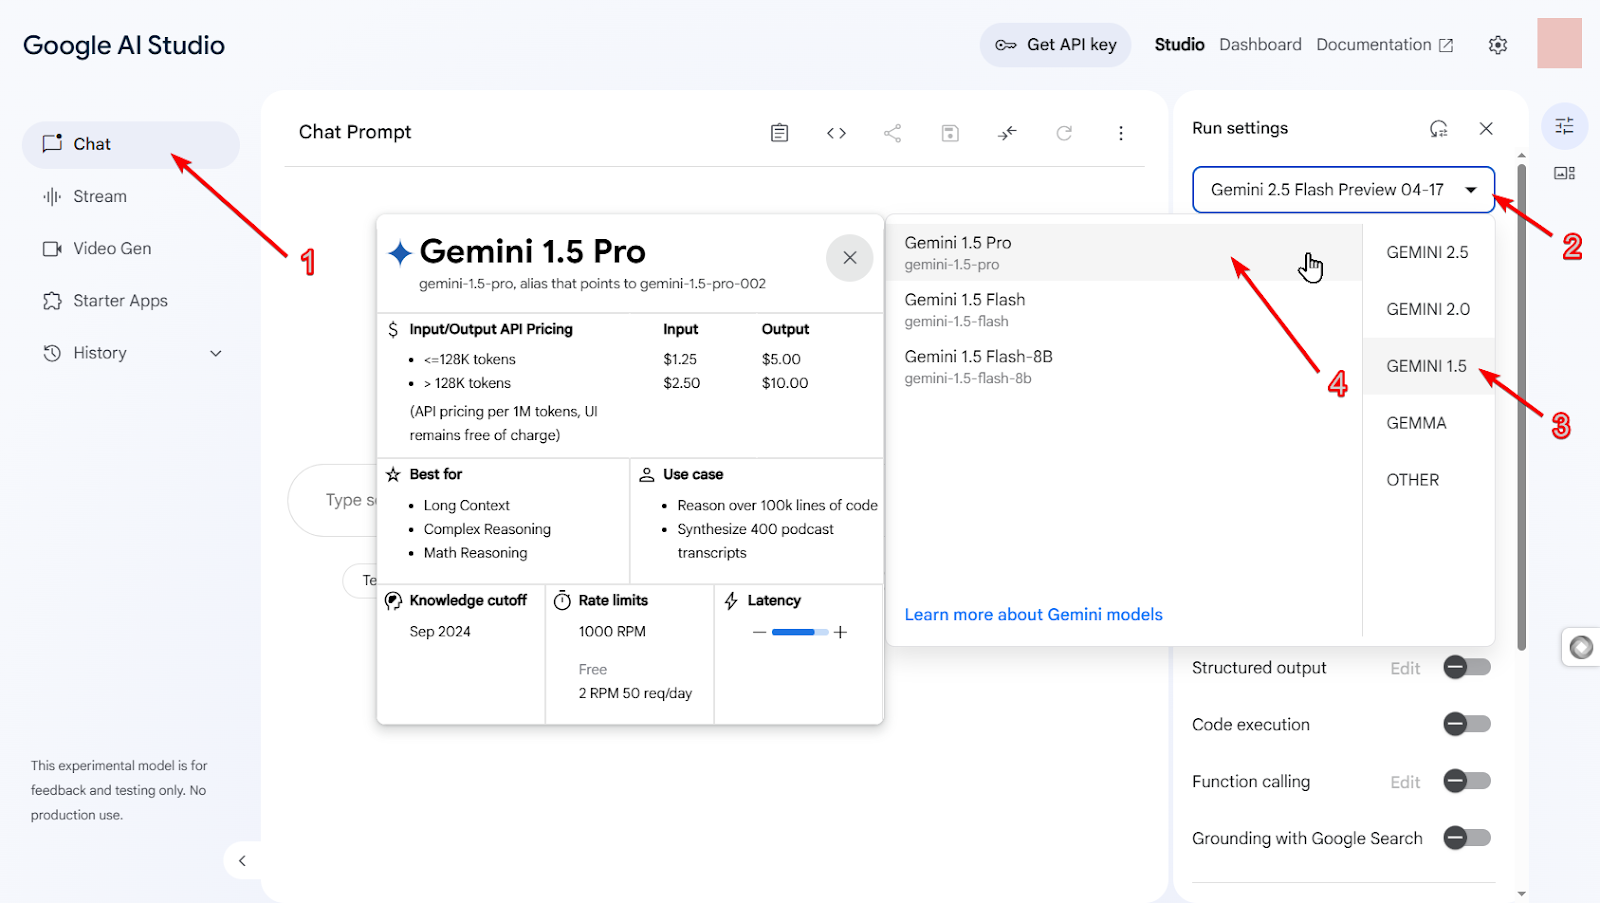Click the run settings sliders icon

pyautogui.click(x=1564, y=126)
